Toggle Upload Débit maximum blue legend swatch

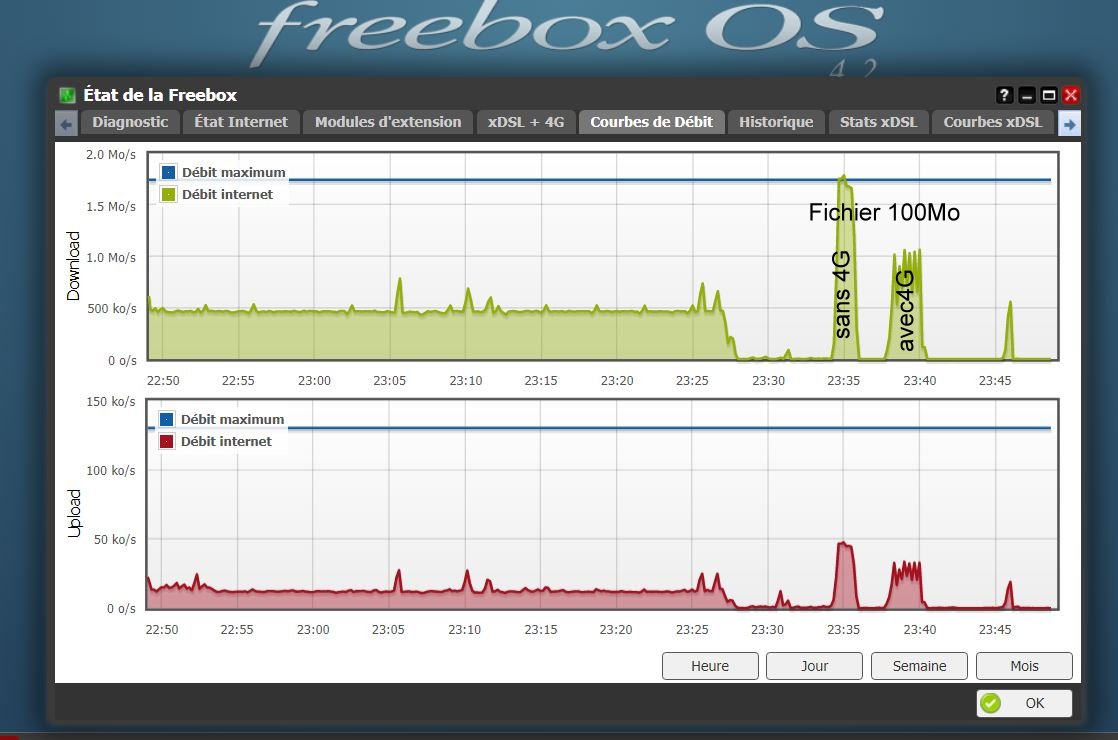(167, 419)
